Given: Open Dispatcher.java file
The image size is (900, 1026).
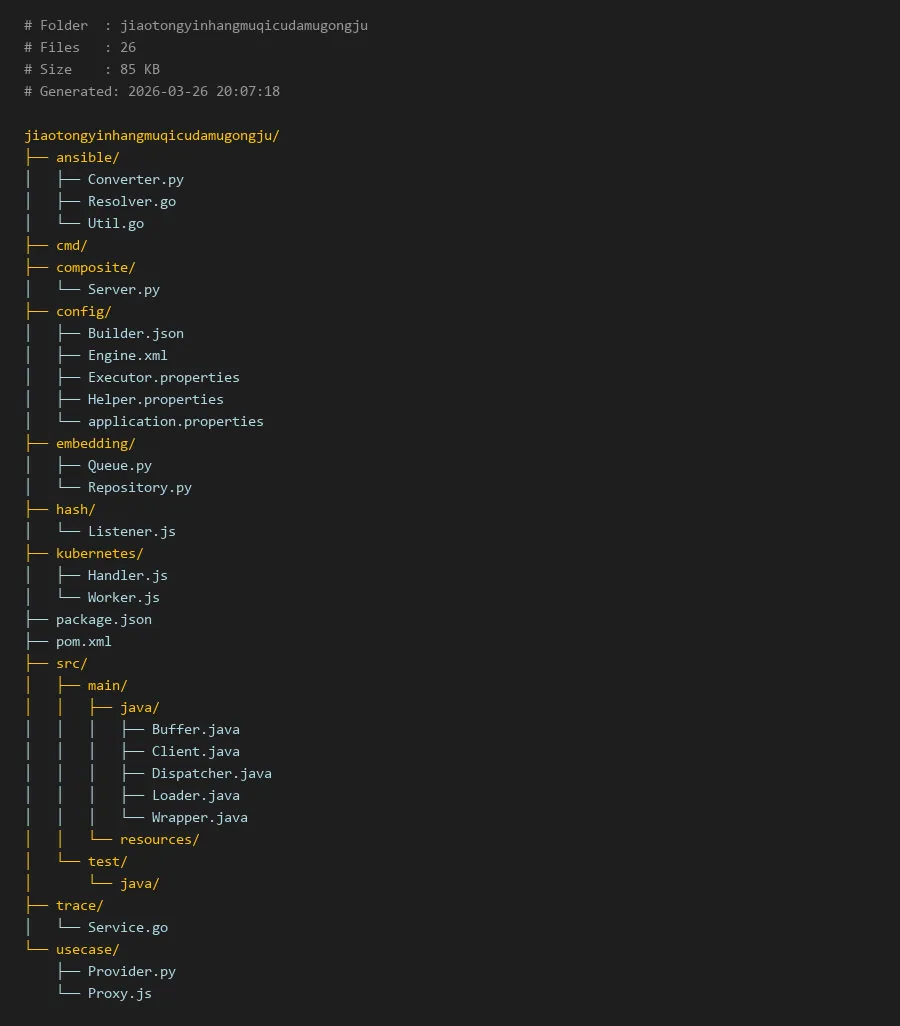Looking at the screenshot, I should (211, 773).
